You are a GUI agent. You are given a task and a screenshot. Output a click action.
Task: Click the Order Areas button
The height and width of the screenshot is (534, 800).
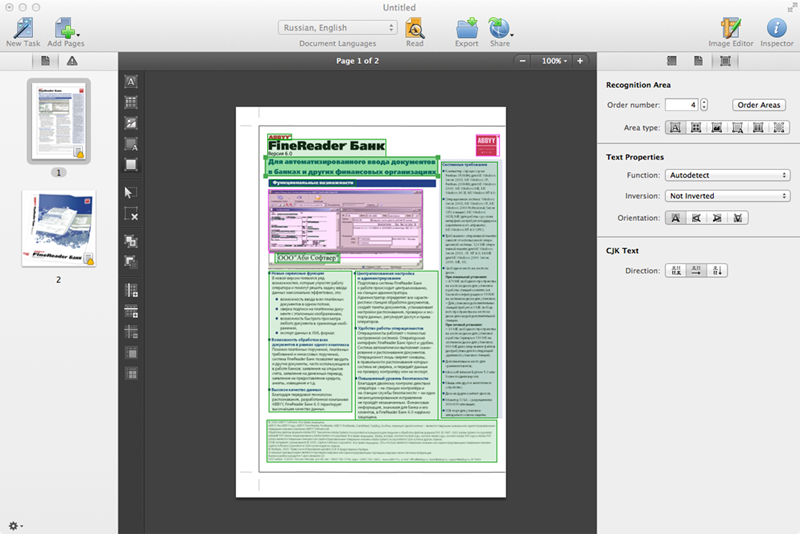point(759,105)
